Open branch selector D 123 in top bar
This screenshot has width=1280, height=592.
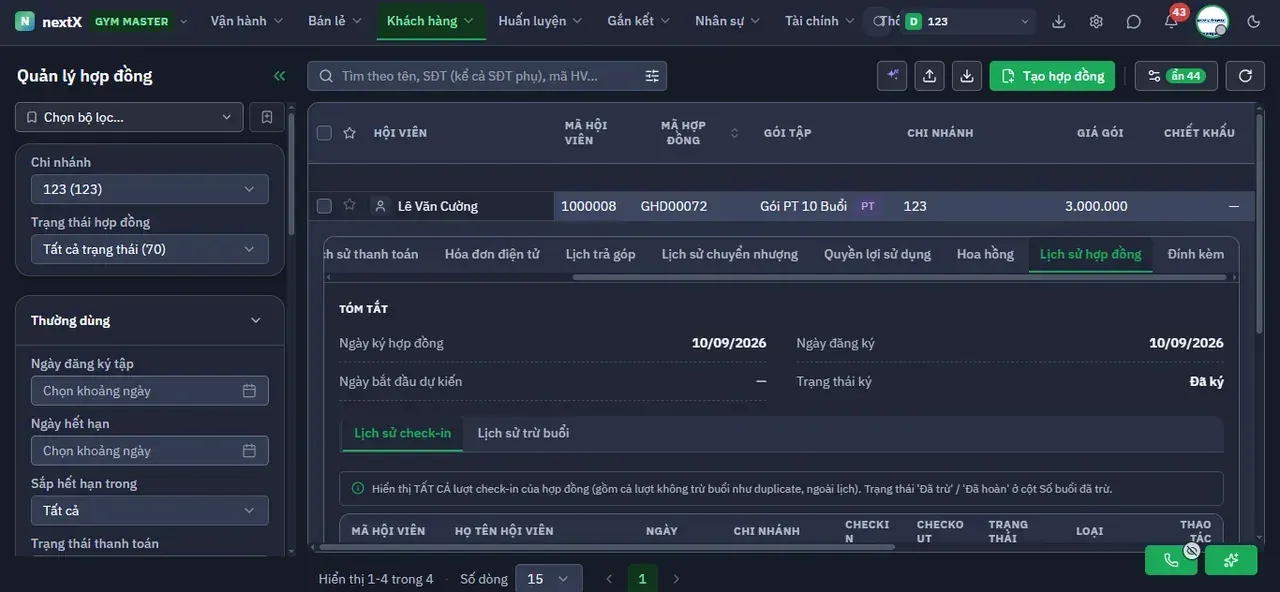coord(968,21)
